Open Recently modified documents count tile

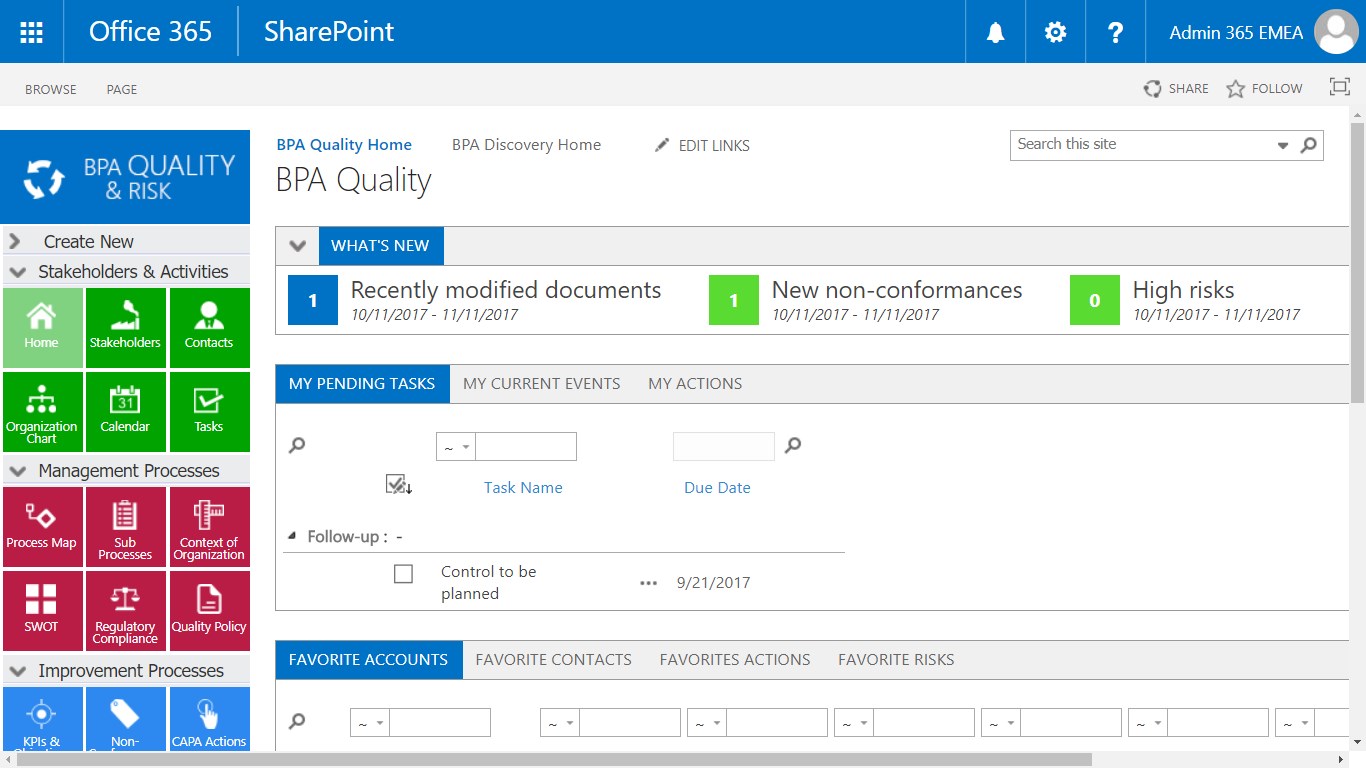coord(313,301)
